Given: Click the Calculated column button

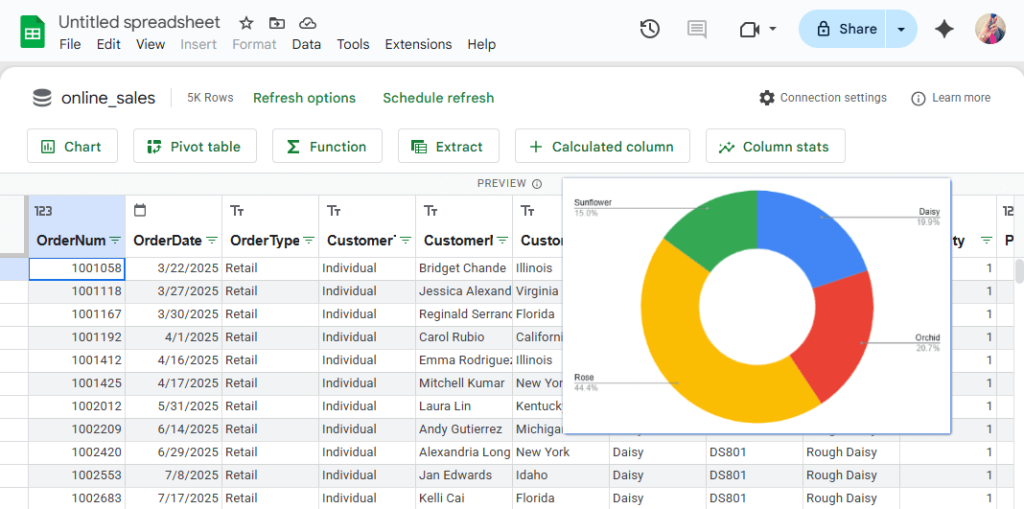Looking at the screenshot, I should (x=602, y=146).
